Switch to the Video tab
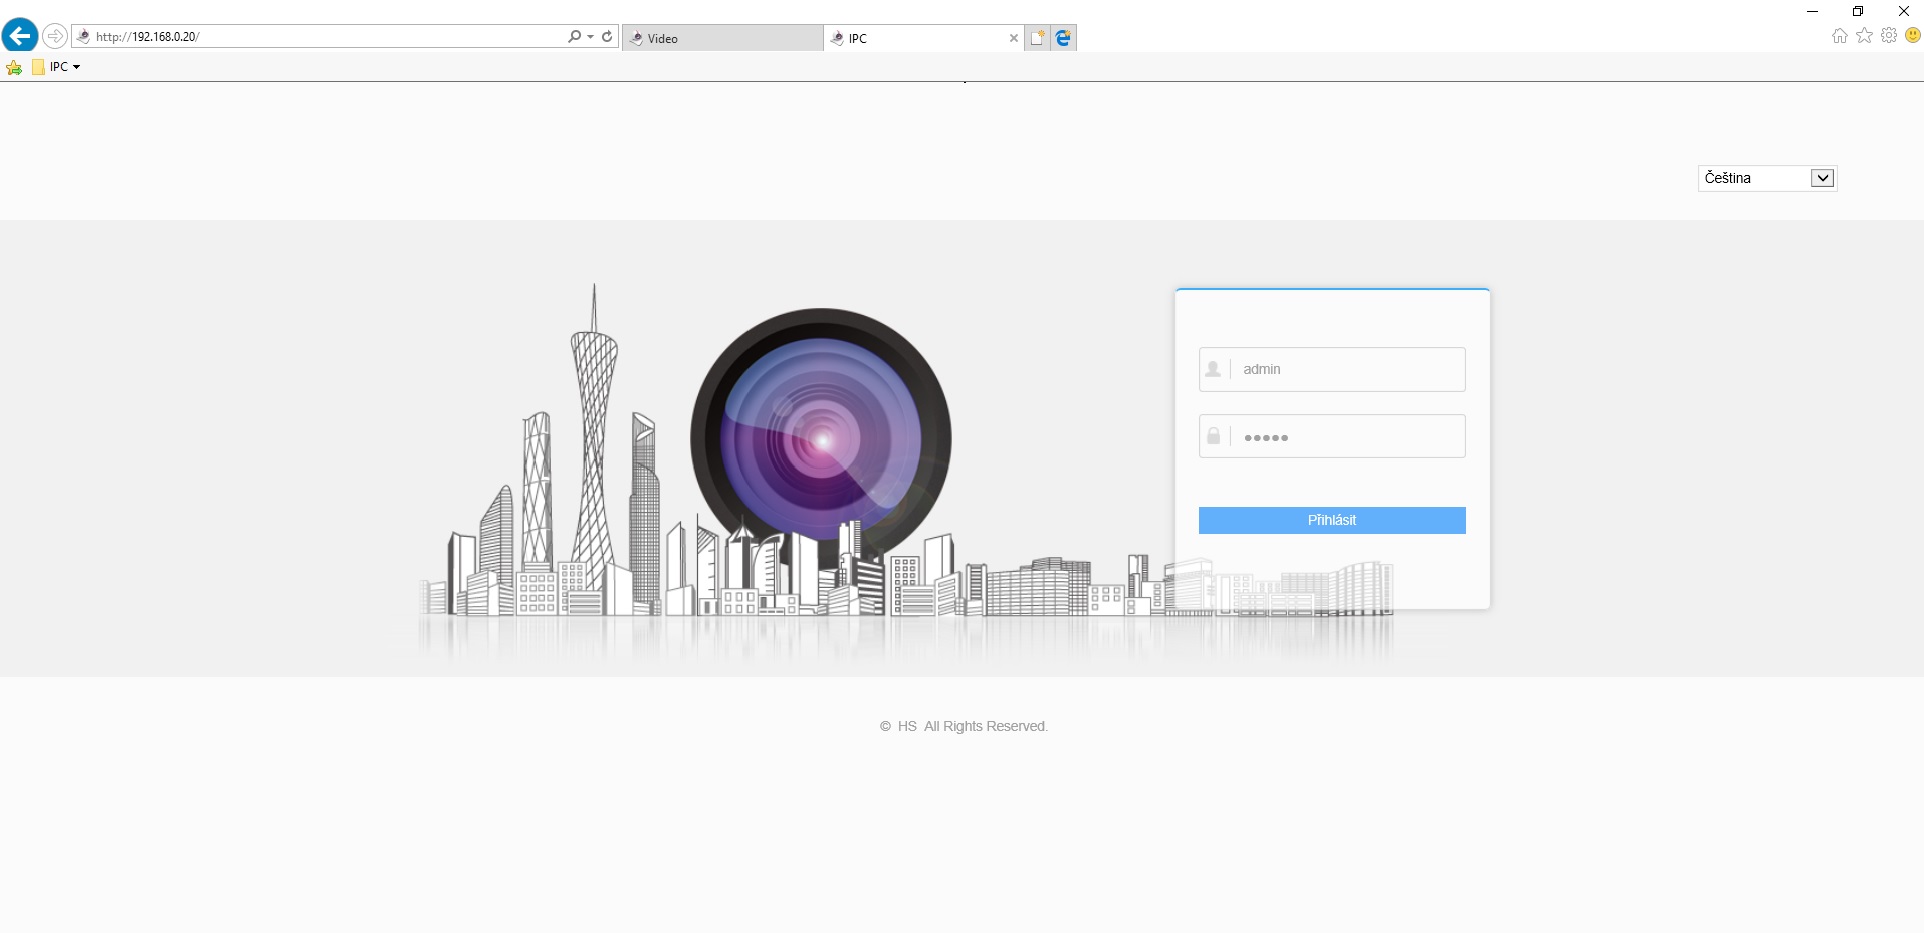Viewport: 1924px width, 933px height. tap(722, 38)
